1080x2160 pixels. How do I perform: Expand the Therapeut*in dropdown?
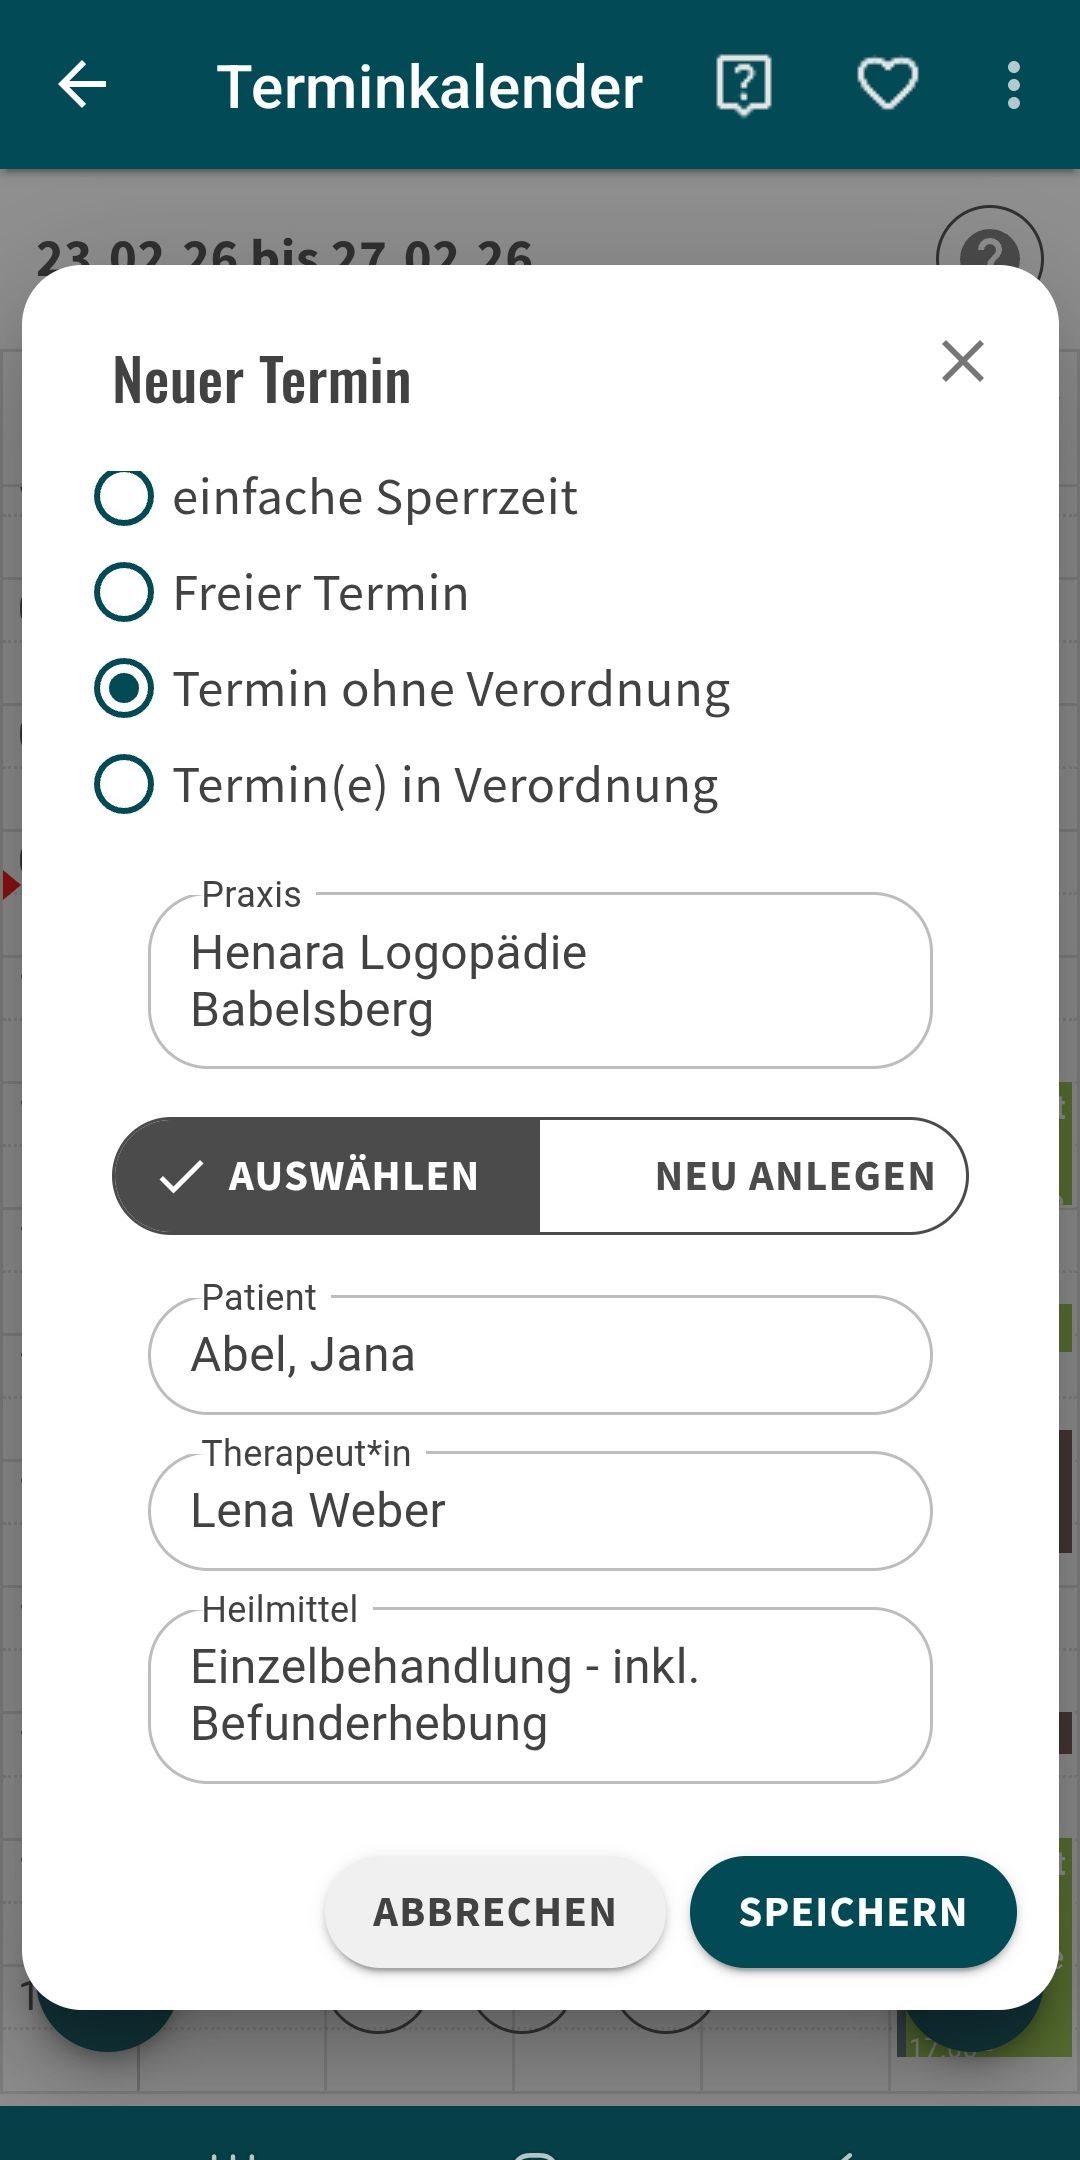pos(540,1511)
